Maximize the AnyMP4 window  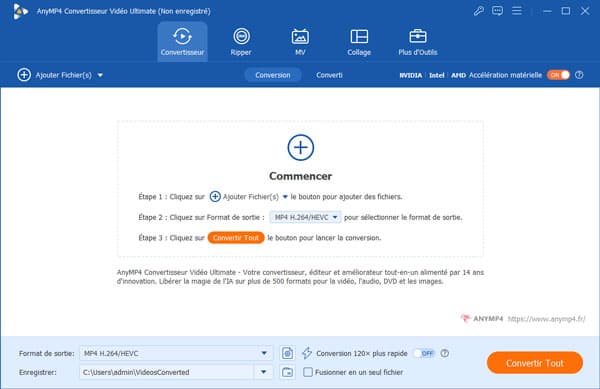(x=566, y=11)
